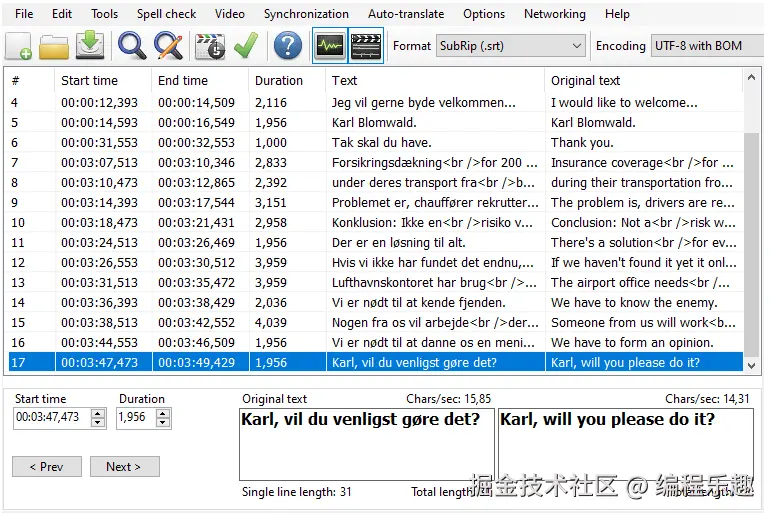
Task: Click the Original text column header
Action: pyautogui.click(x=644, y=81)
